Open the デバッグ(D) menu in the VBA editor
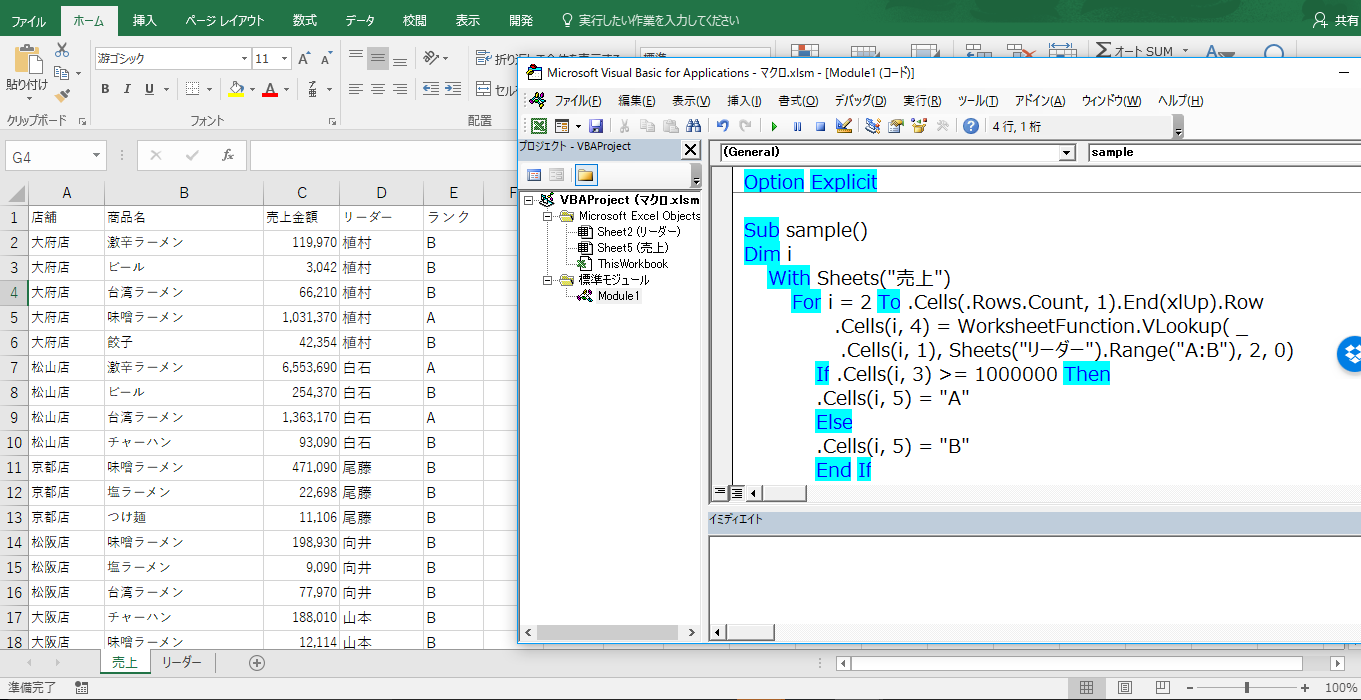The height and width of the screenshot is (700, 1361). 859,101
